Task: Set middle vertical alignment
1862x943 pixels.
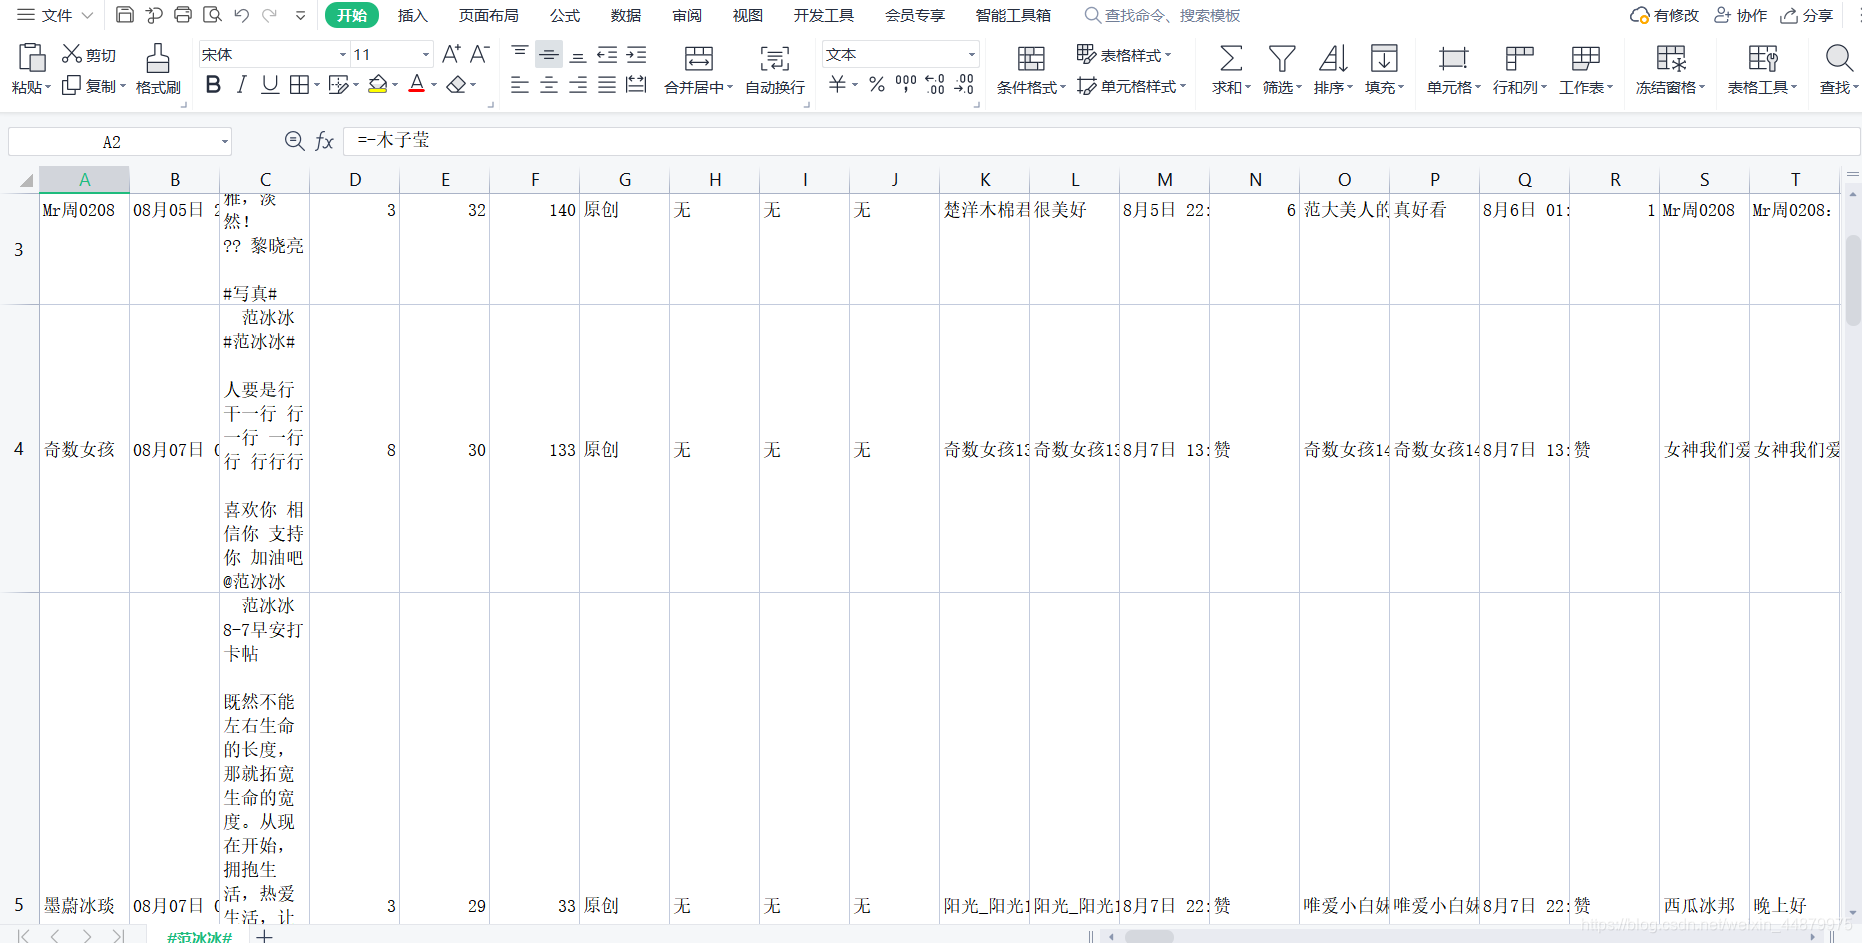Action: [x=549, y=54]
